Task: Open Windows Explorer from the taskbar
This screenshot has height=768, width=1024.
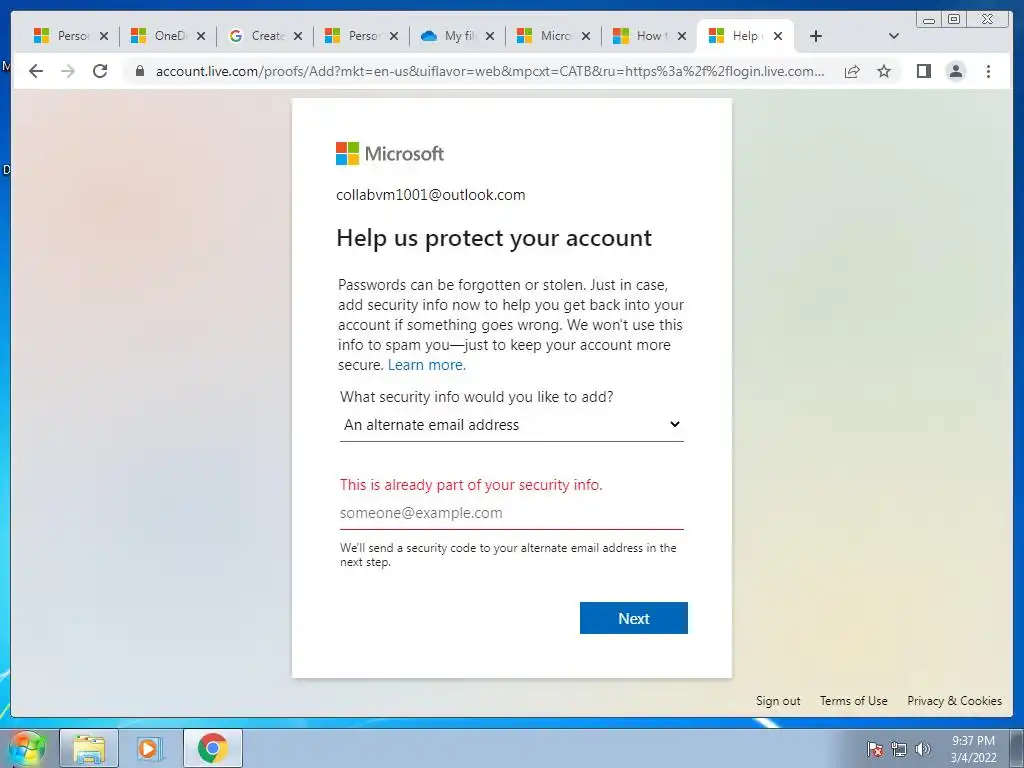Action: point(89,748)
